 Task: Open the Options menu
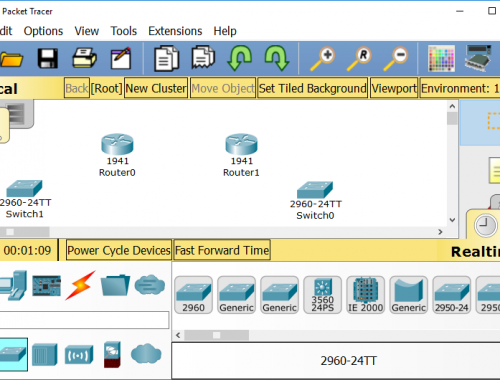pos(43,31)
